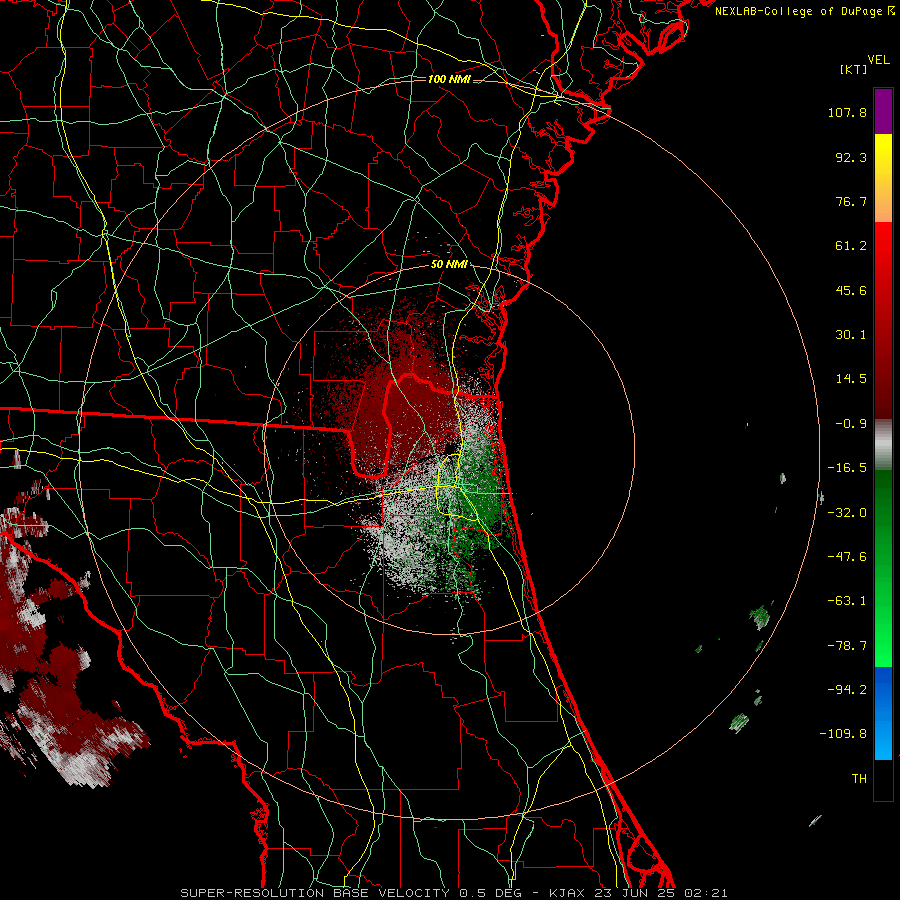Image resolution: width=900 pixels, height=900 pixels.
Task: Click the -63.1 velocity scale value
Action: tap(847, 601)
